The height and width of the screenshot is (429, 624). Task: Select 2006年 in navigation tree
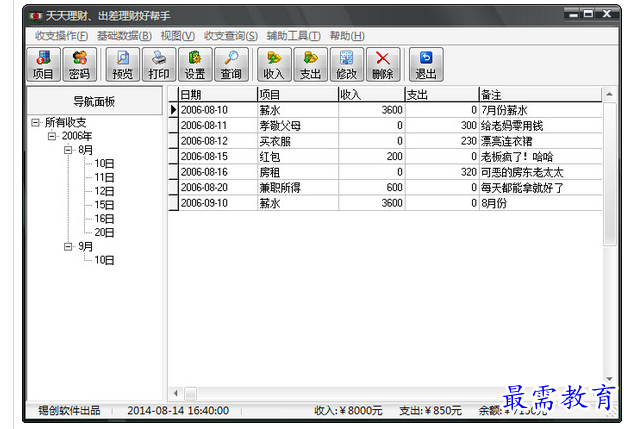[x=77, y=136]
